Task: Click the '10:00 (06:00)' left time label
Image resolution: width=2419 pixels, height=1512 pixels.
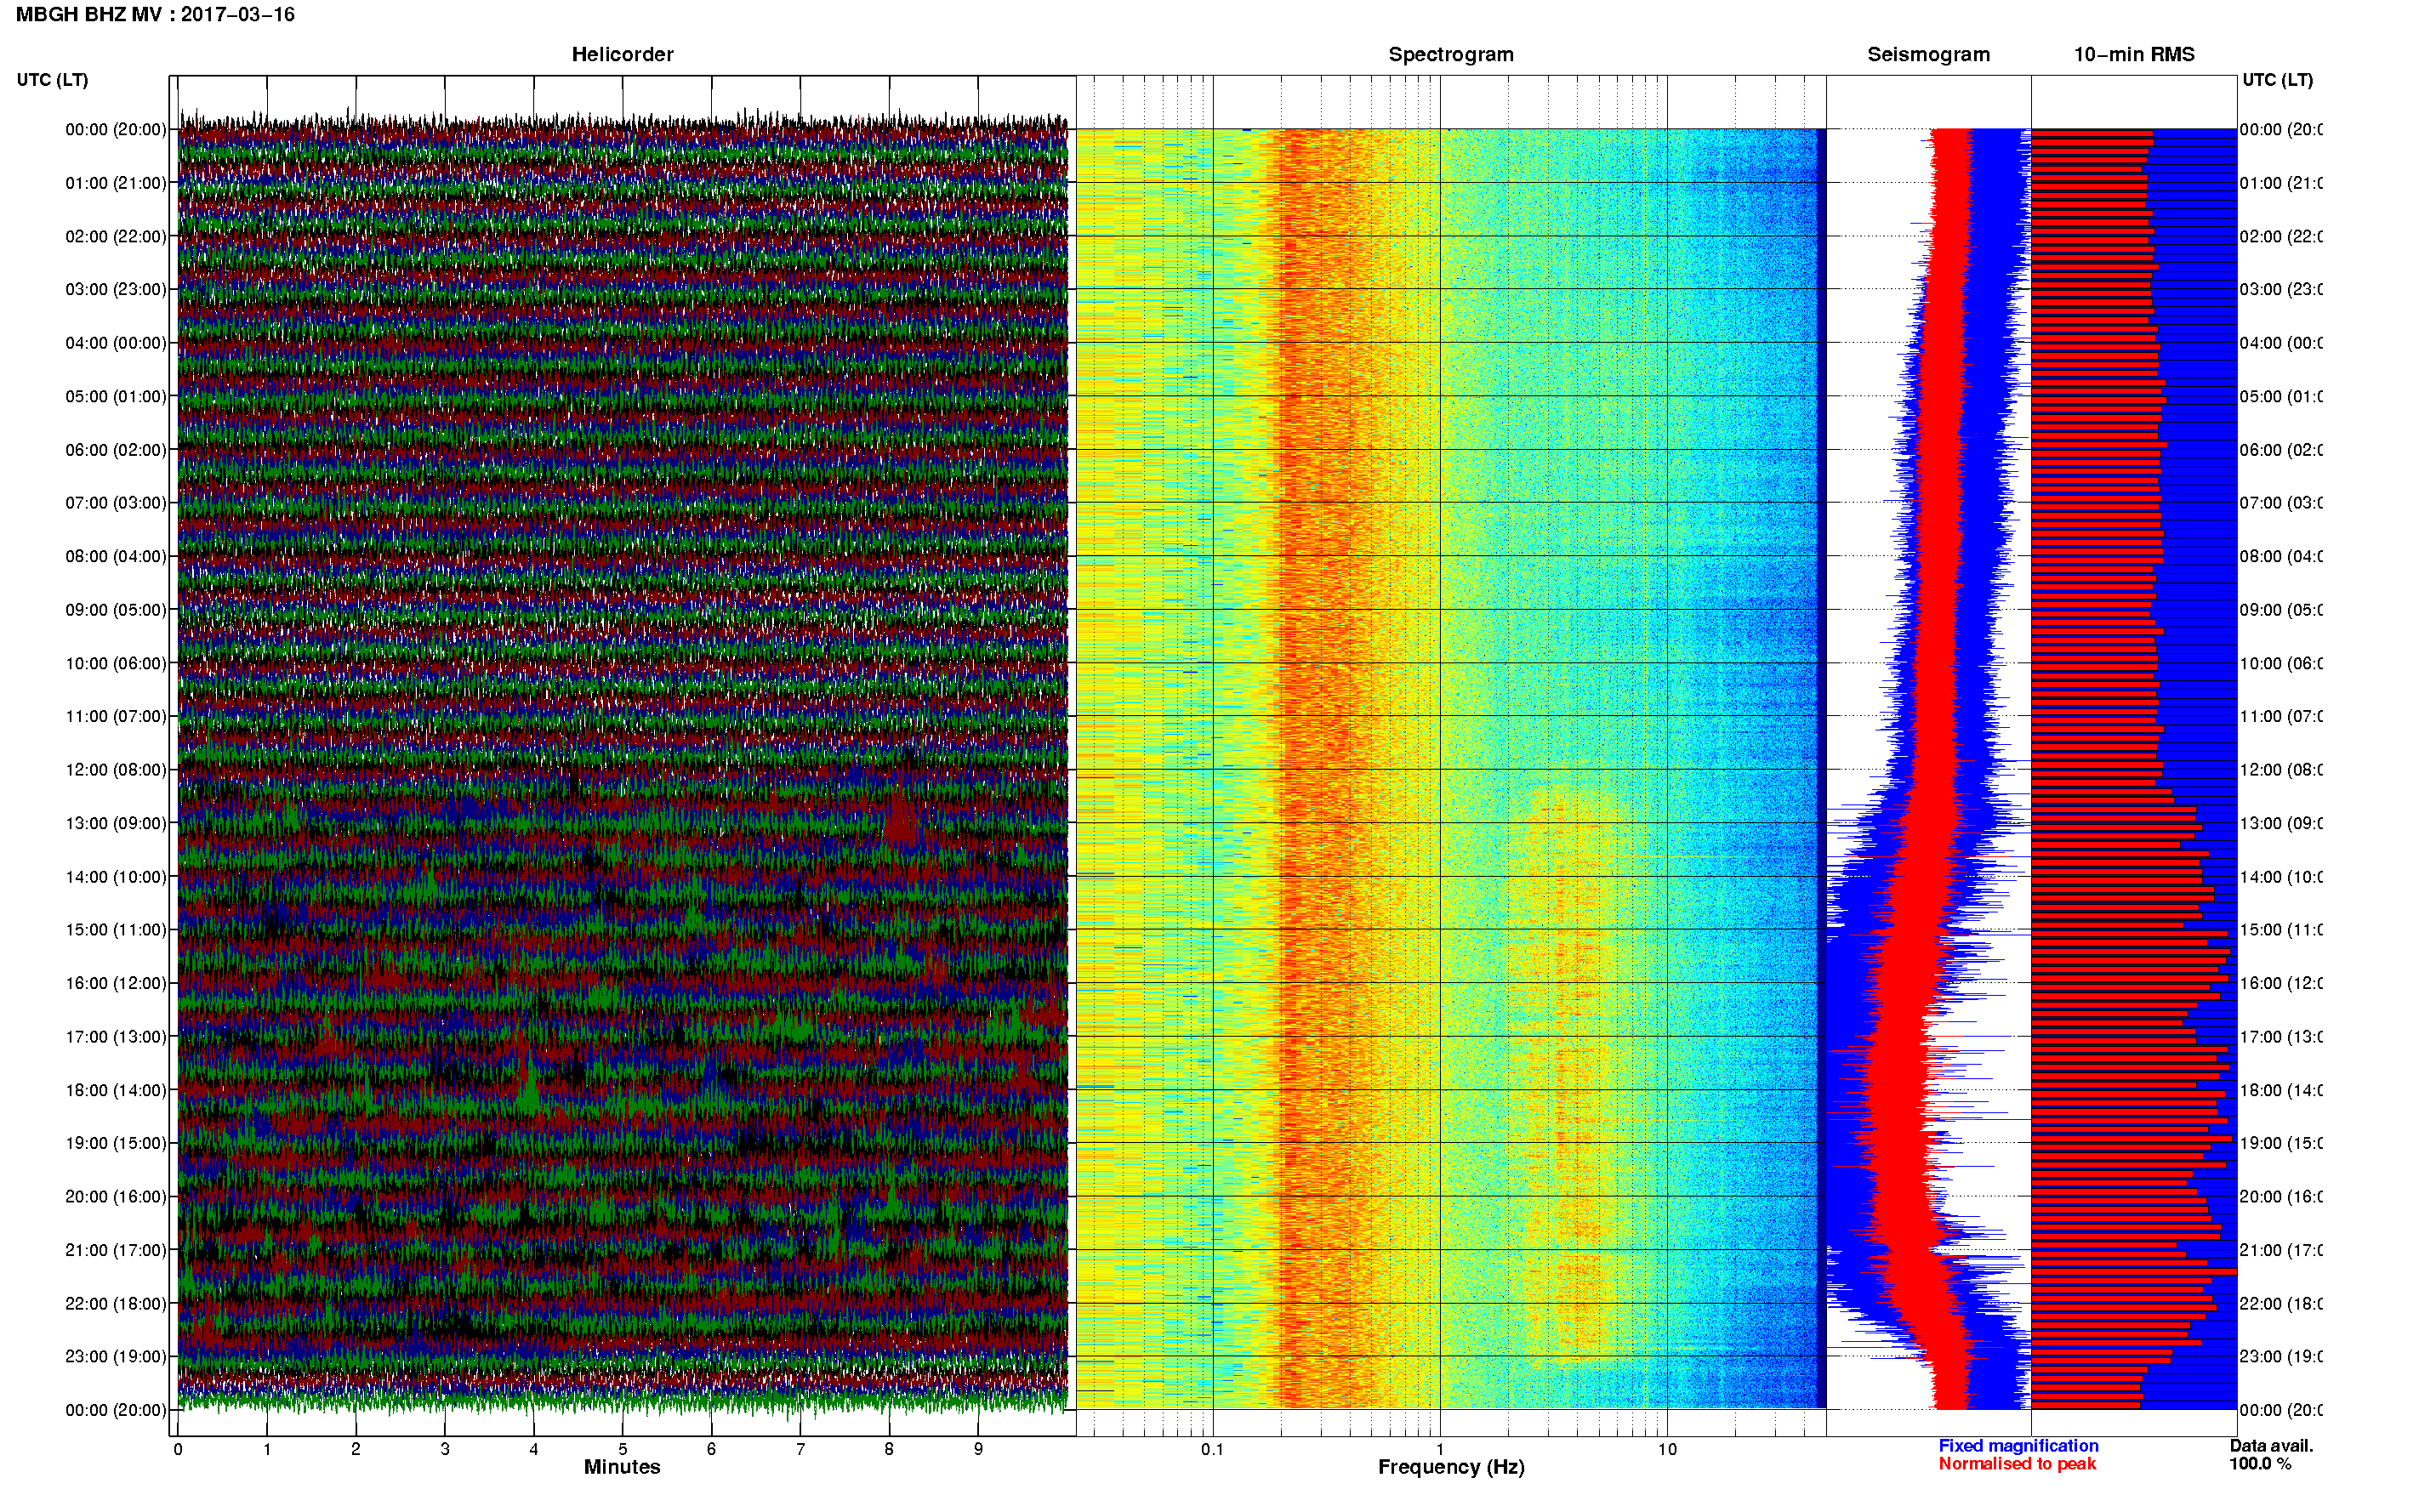Action: point(116,664)
